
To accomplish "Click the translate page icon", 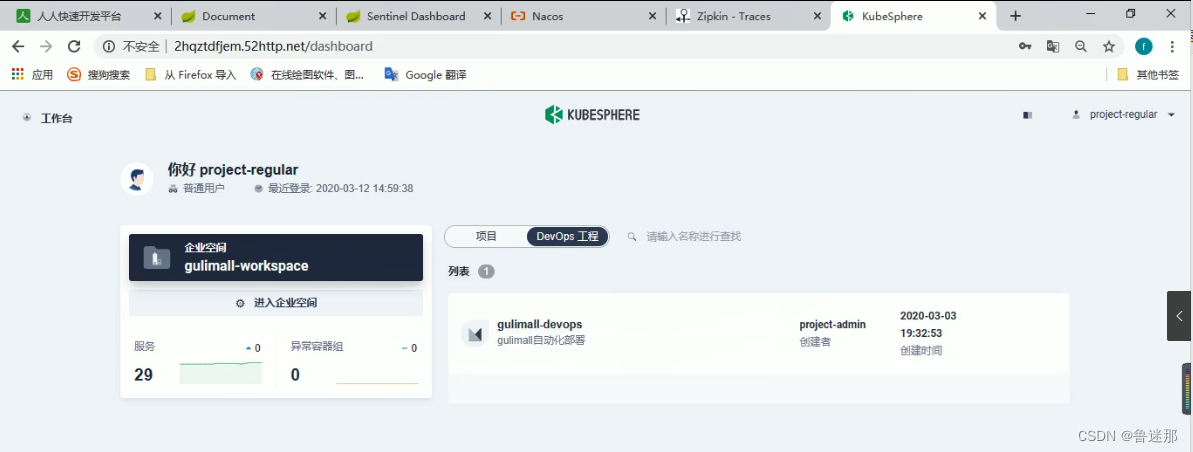I will [x=1053, y=46].
